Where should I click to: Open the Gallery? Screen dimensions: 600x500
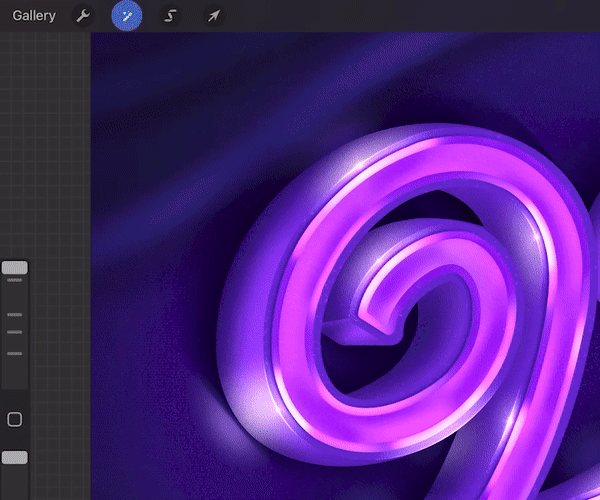[x=34, y=16]
